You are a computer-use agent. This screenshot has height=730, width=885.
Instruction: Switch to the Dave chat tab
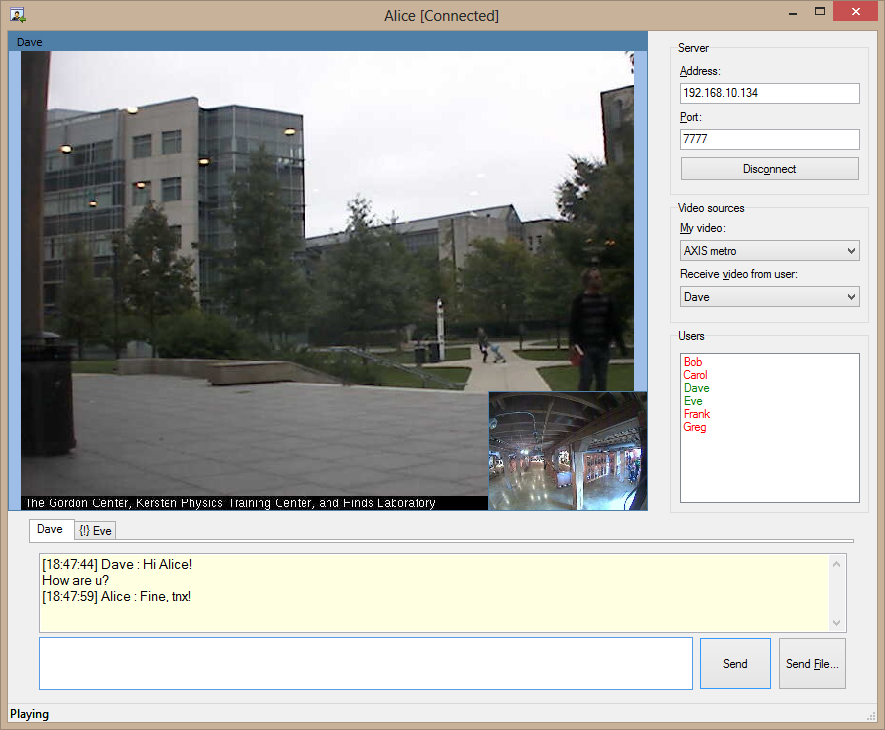coord(50,530)
